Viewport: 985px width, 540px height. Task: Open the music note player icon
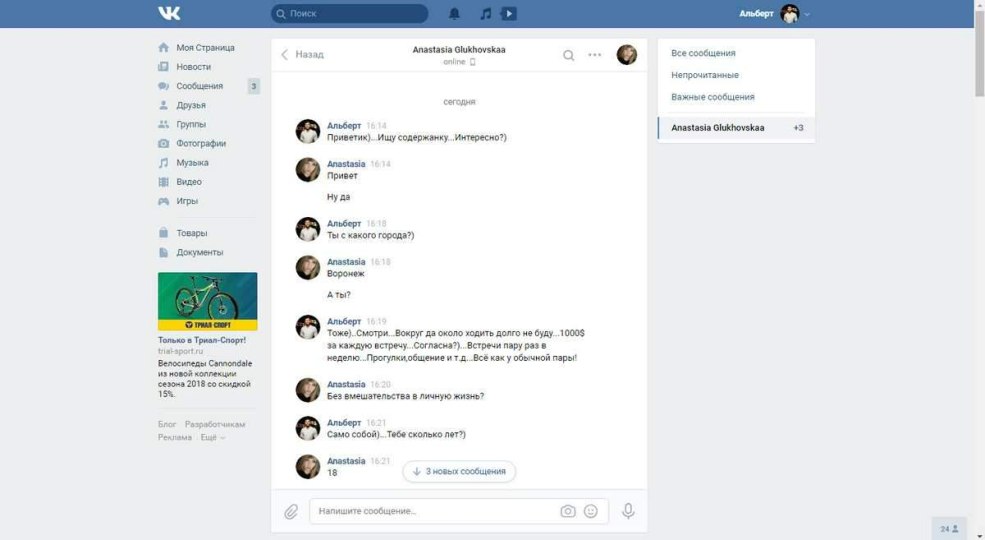[x=486, y=14]
